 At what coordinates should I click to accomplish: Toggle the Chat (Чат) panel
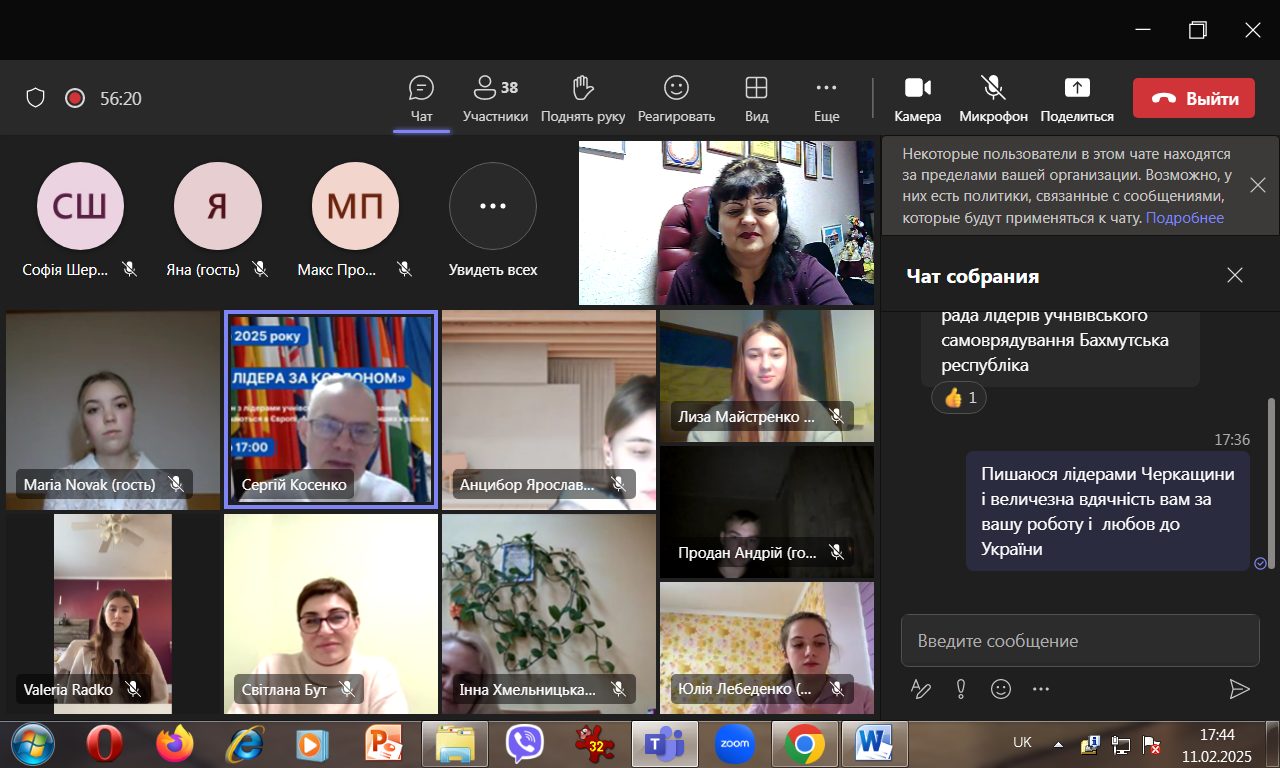pos(421,98)
